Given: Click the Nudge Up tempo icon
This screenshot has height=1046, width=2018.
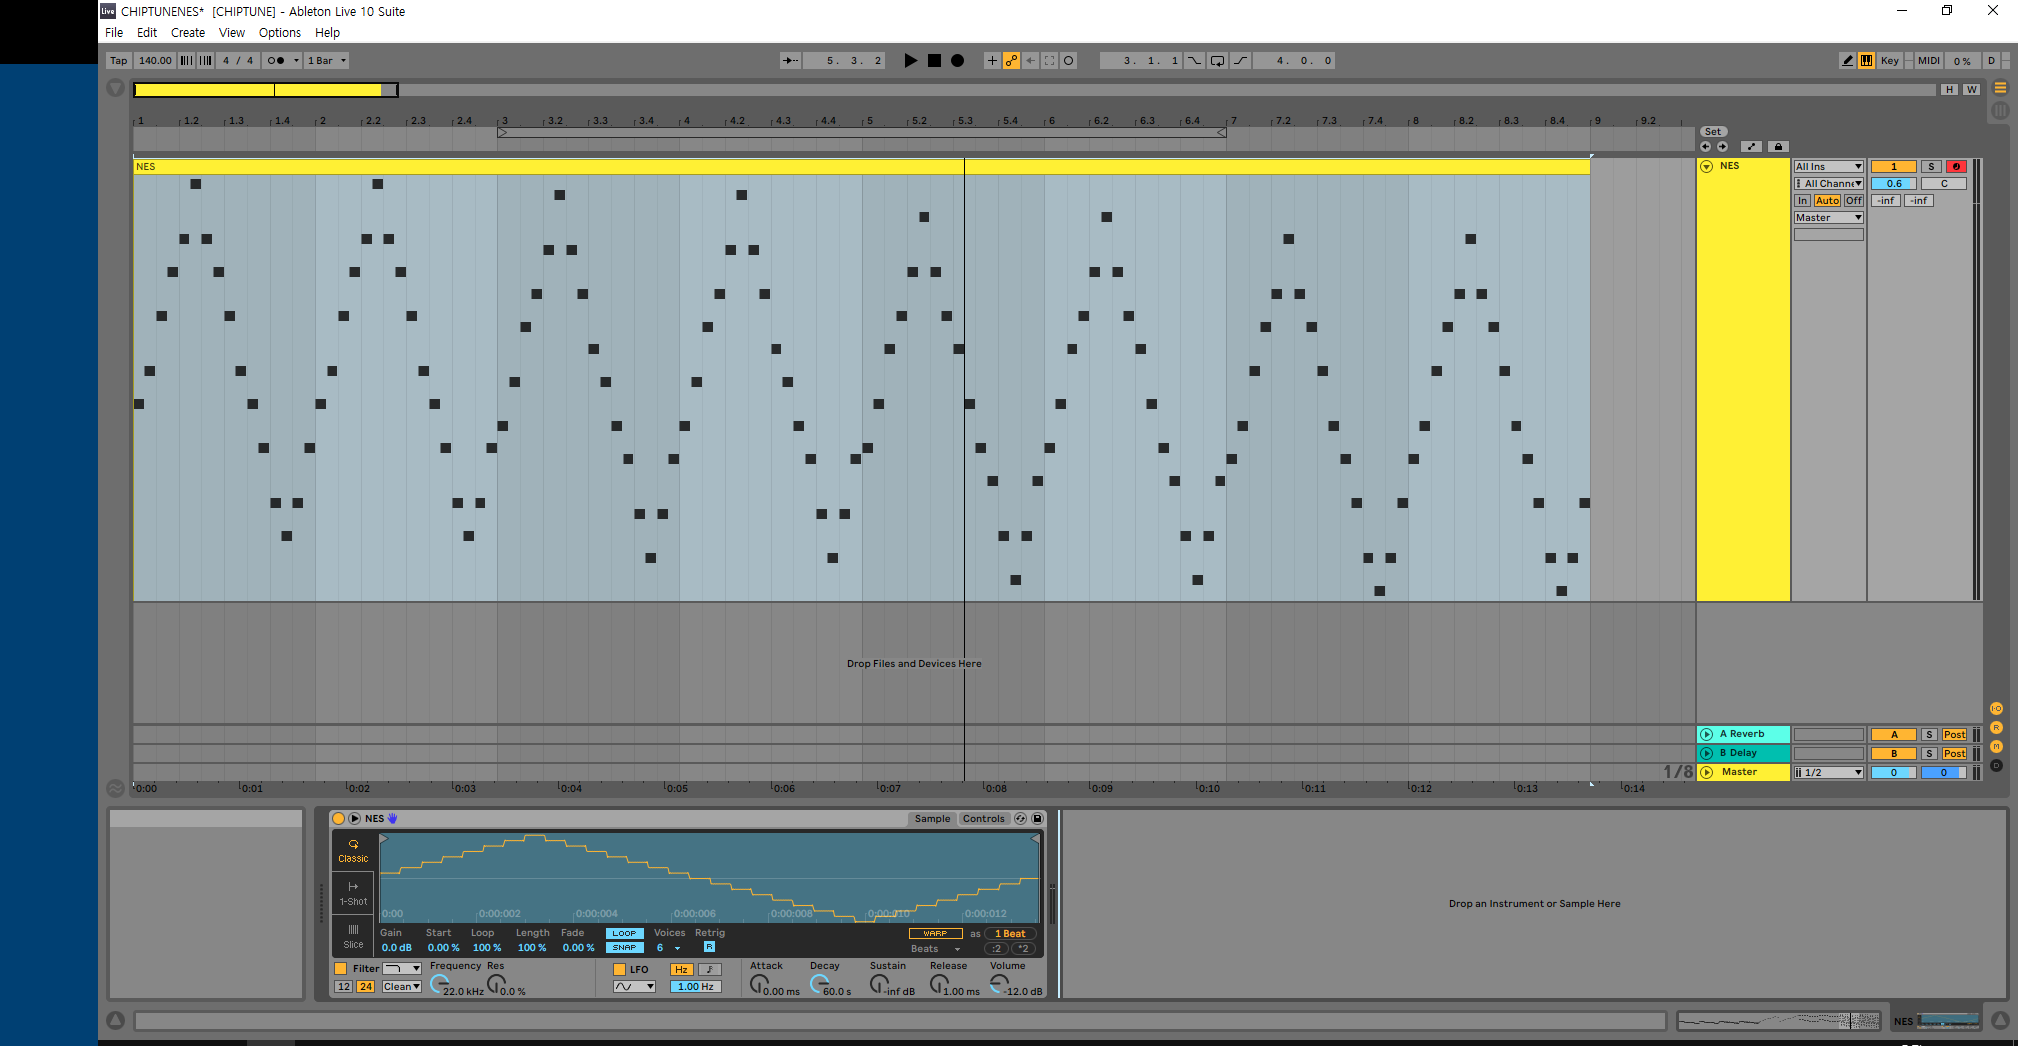Looking at the screenshot, I should click(x=205, y=61).
